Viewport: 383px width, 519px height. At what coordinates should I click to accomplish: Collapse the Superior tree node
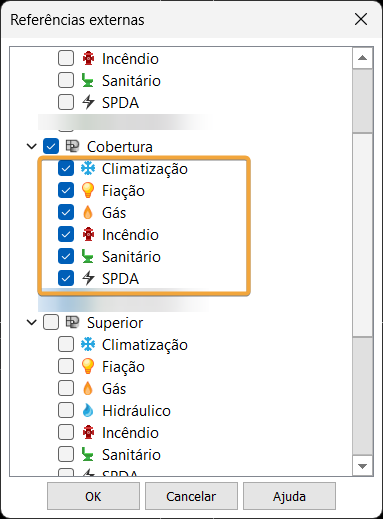point(32,322)
